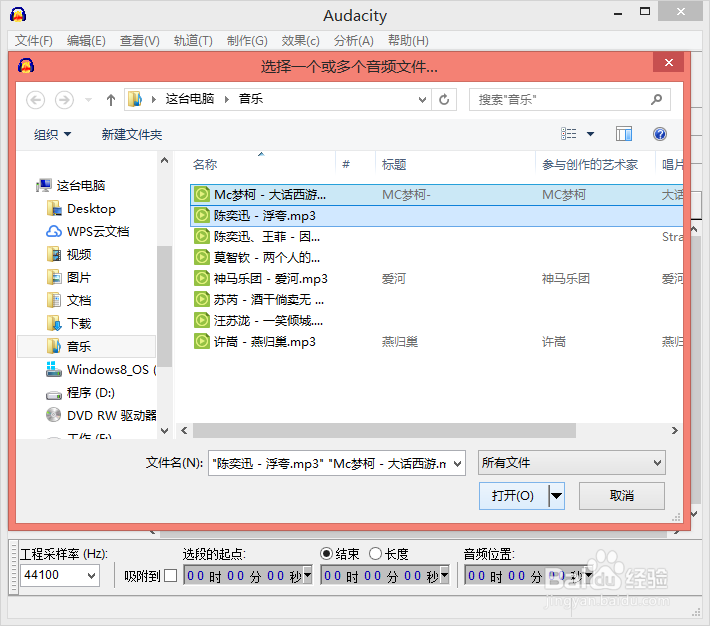
Task: Select the 结束 radio button
Action: pyautogui.click(x=326, y=554)
